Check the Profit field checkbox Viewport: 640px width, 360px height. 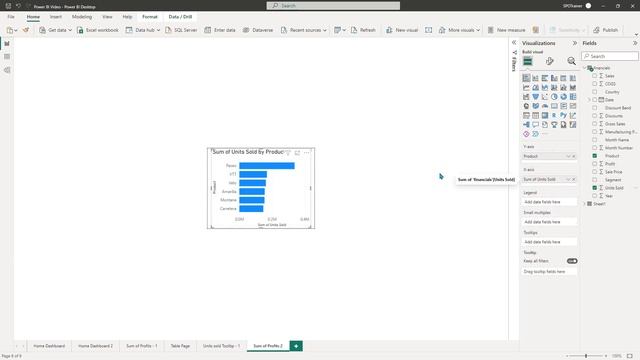pyautogui.click(x=595, y=164)
